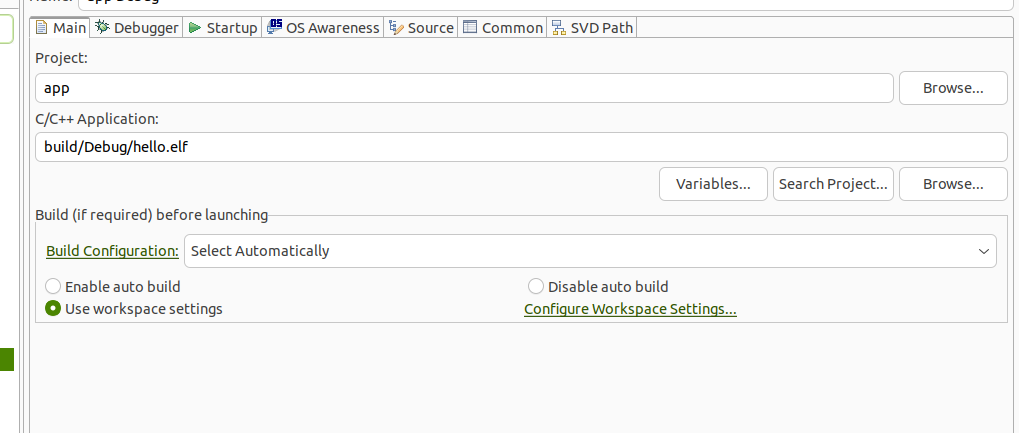Screen dimensions: 1019x433
Task: Click the Source tab icon
Action: (396, 28)
